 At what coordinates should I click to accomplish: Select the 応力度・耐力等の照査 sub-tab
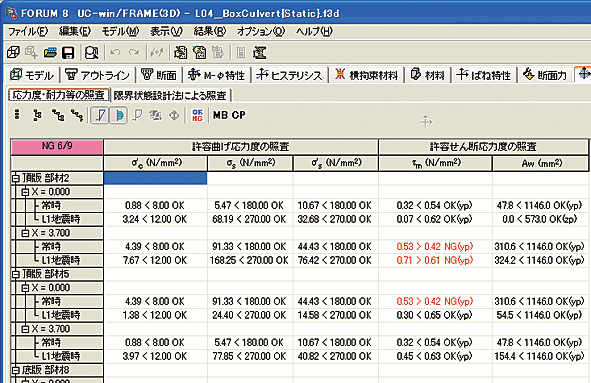58,95
